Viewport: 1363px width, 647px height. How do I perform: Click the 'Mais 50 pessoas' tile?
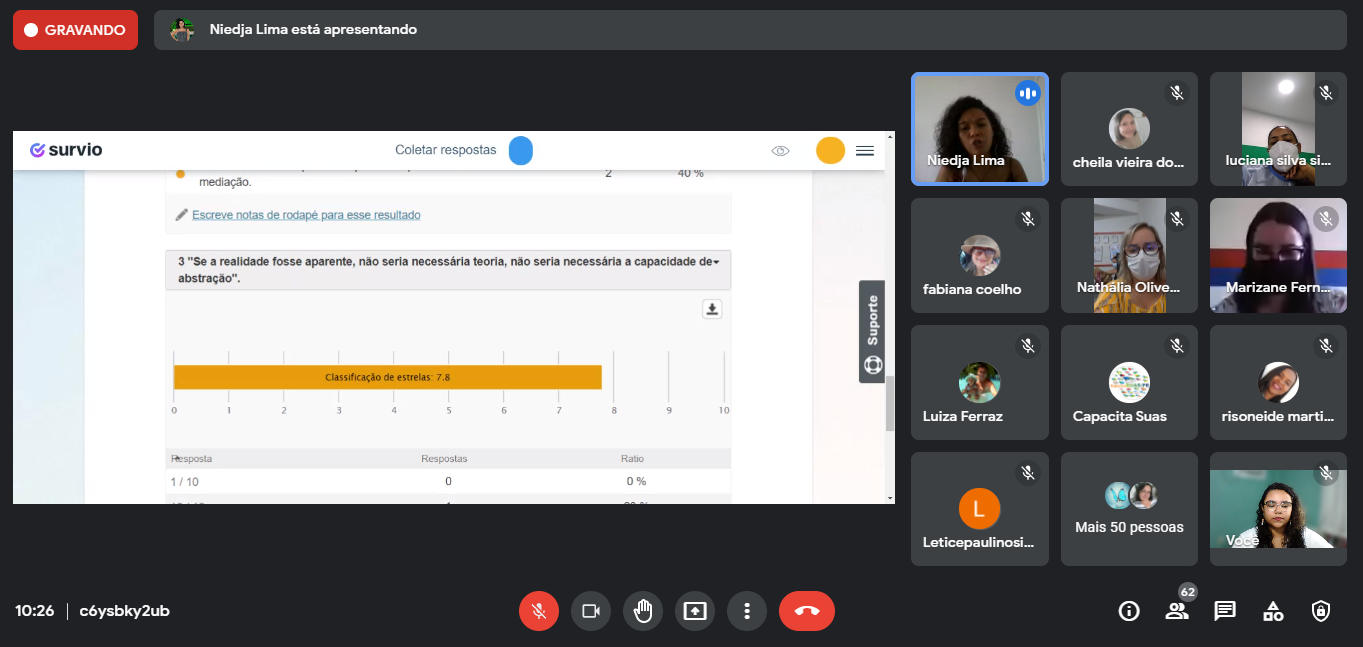(1129, 509)
